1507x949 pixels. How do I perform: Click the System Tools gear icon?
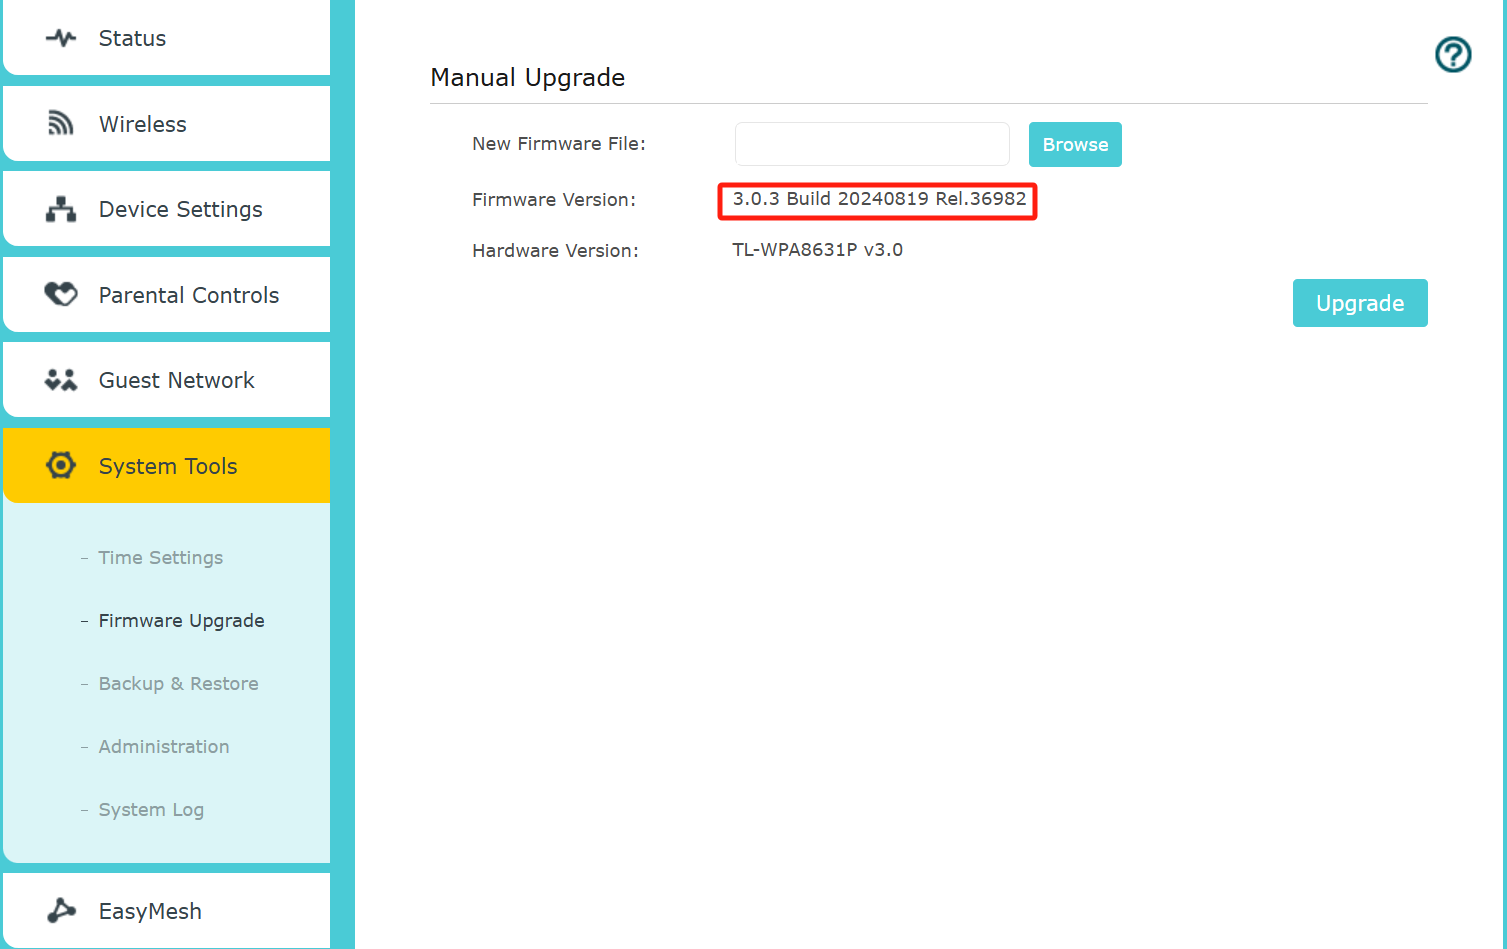coord(61,466)
